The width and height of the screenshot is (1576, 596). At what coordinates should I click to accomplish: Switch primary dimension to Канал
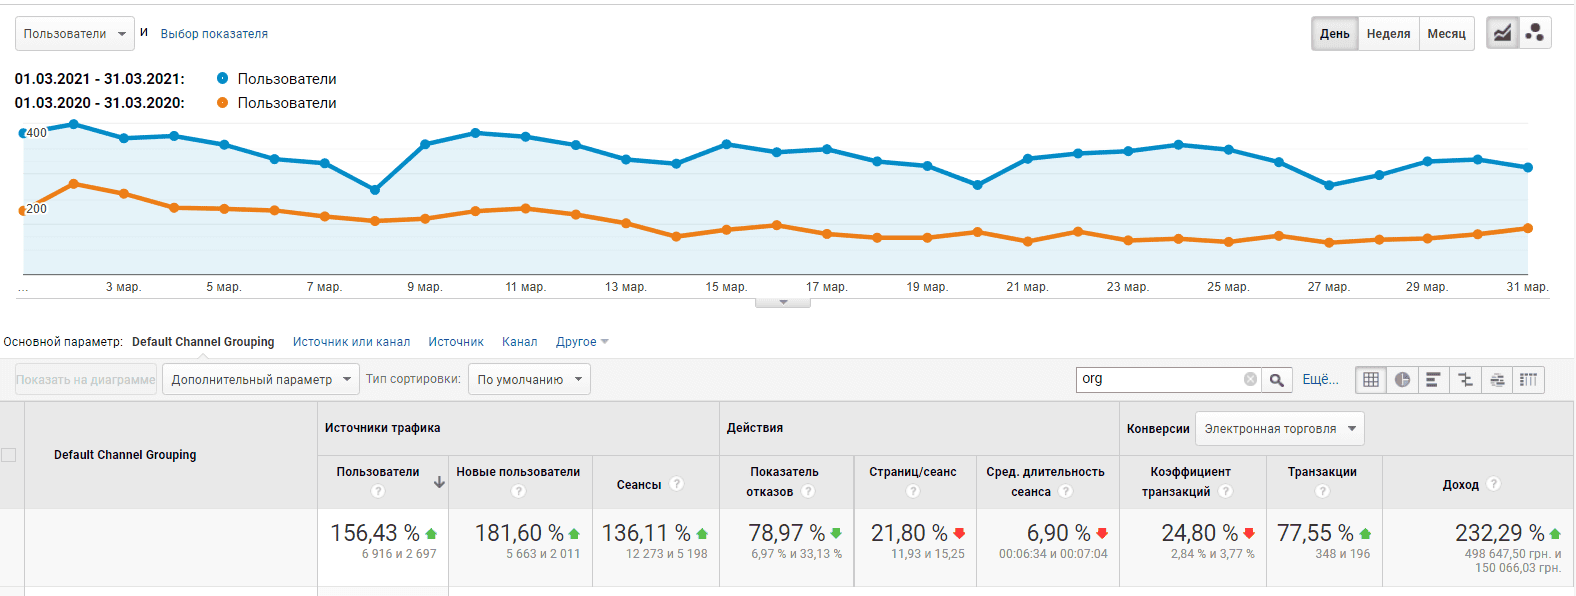pos(519,342)
